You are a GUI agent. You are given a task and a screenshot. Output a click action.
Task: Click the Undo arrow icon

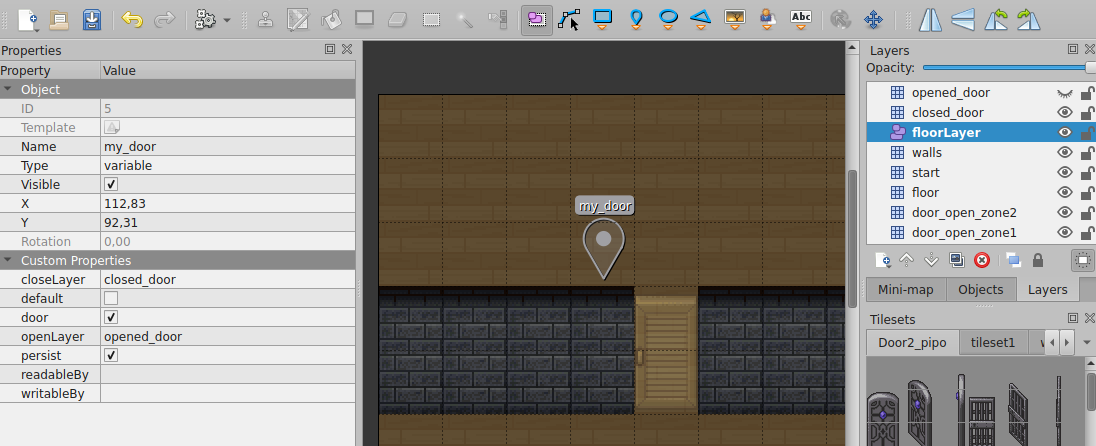click(x=131, y=18)
